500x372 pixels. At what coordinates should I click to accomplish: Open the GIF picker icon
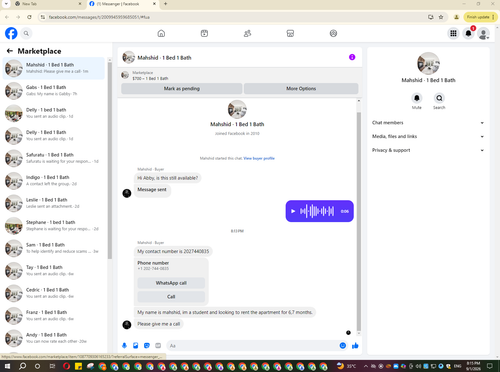(x=158, y=346)
